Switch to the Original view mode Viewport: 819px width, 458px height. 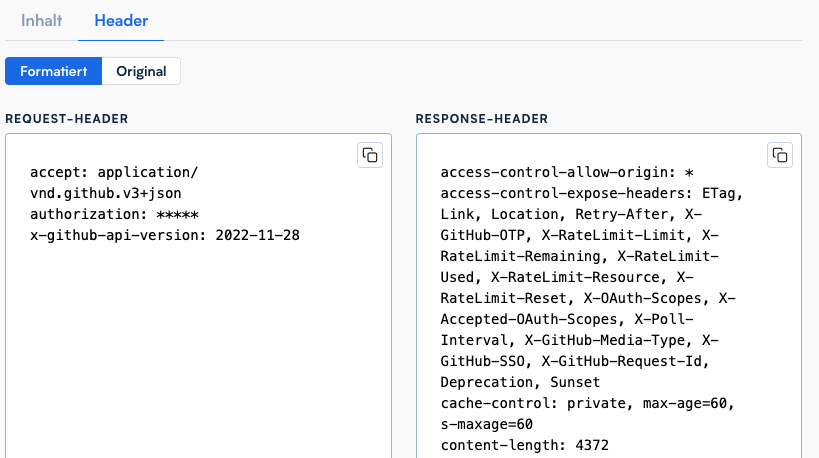(141, 71)
